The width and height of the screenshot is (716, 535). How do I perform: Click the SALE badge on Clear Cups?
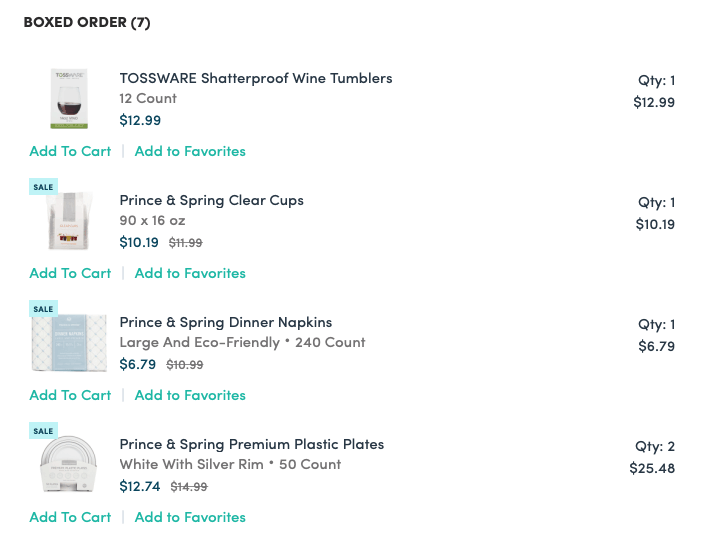pyautogui.click(x=43, y=187)
